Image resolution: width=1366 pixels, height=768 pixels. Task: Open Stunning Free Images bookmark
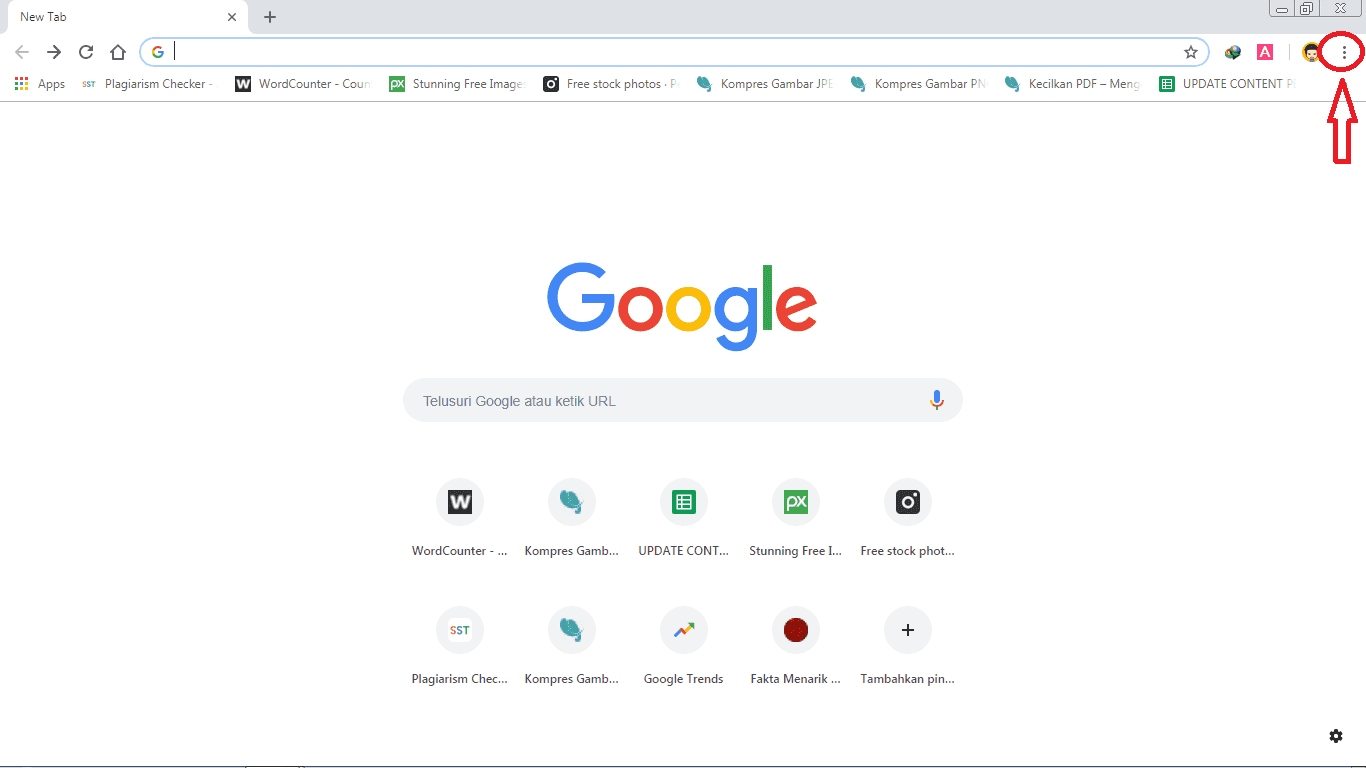pos(457,84)
